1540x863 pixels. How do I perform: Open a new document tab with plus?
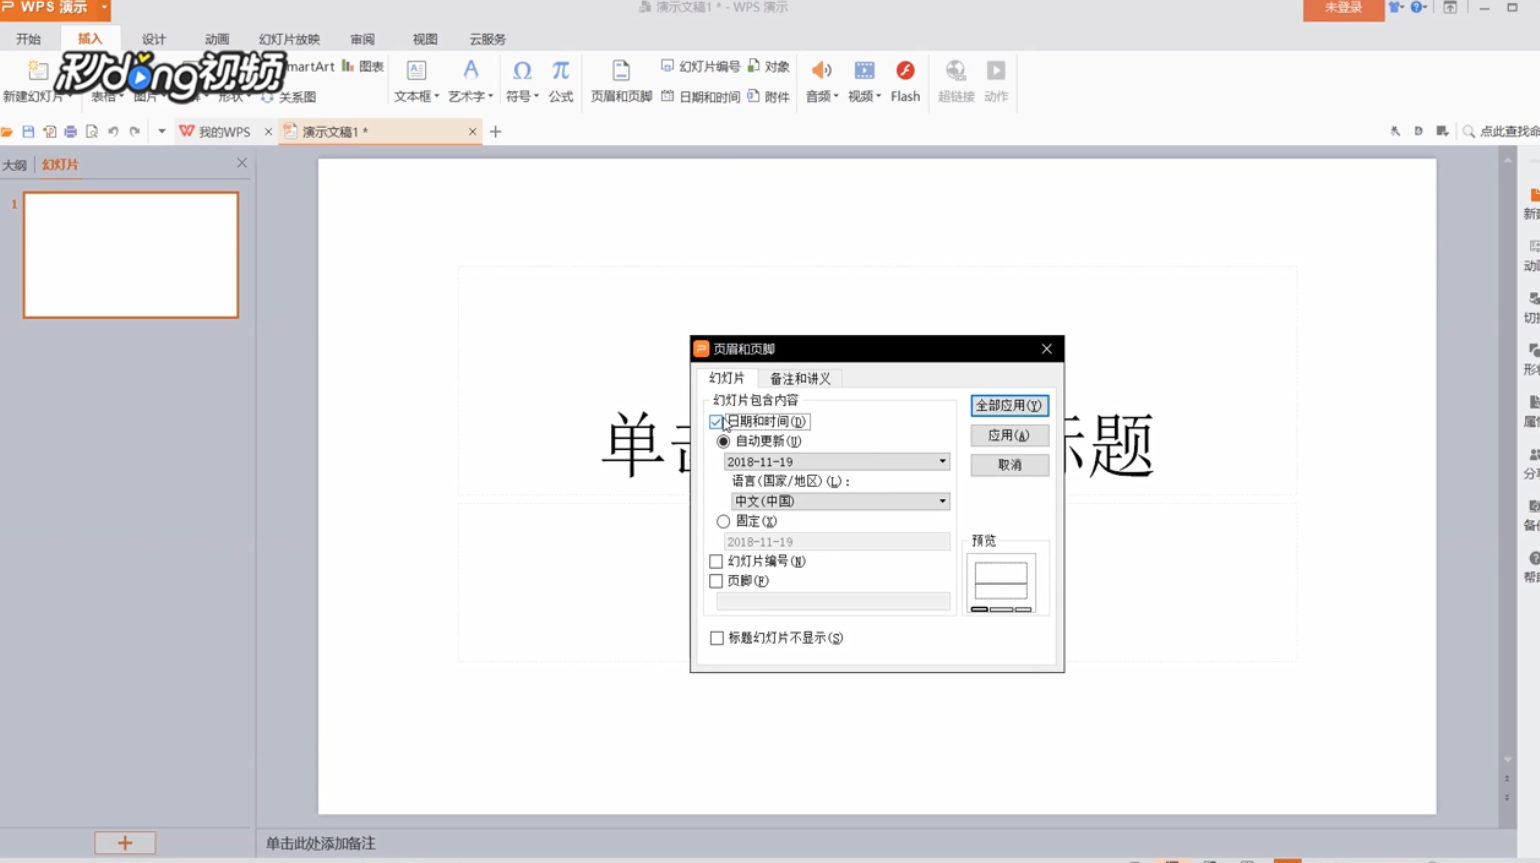click(x=495, y=132)
